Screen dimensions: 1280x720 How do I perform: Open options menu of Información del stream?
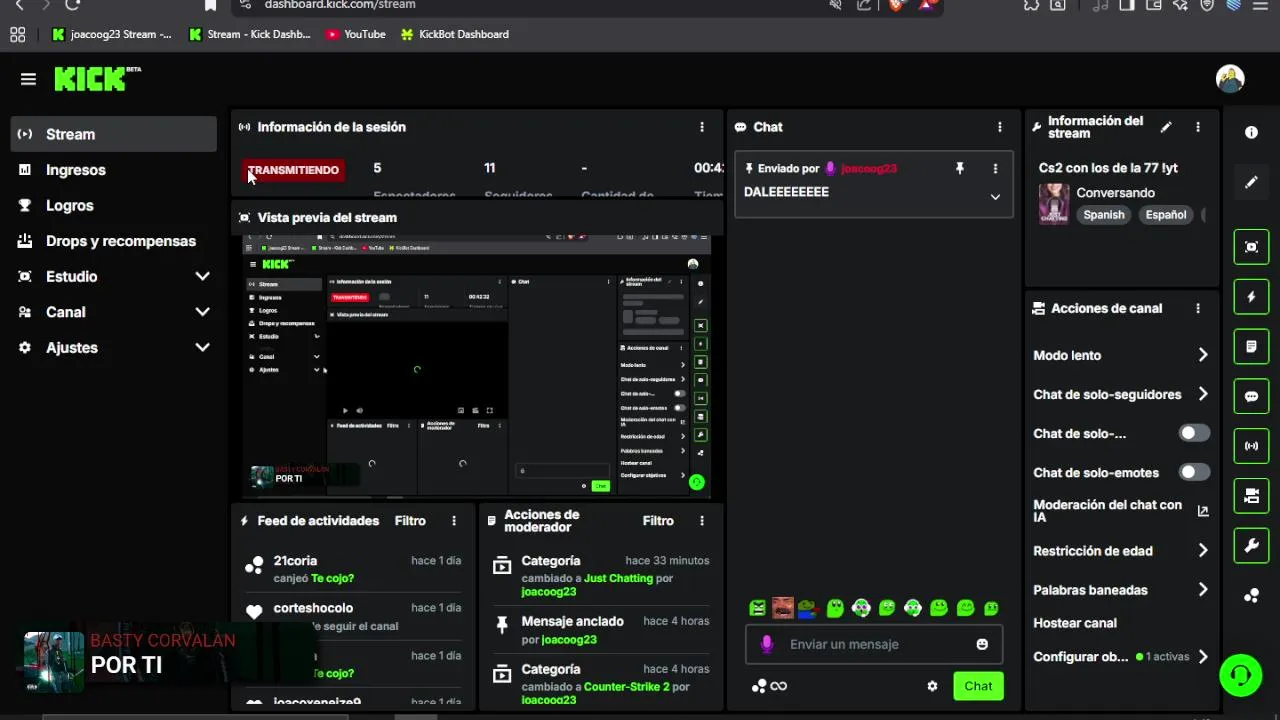(x=1198, y=127)
